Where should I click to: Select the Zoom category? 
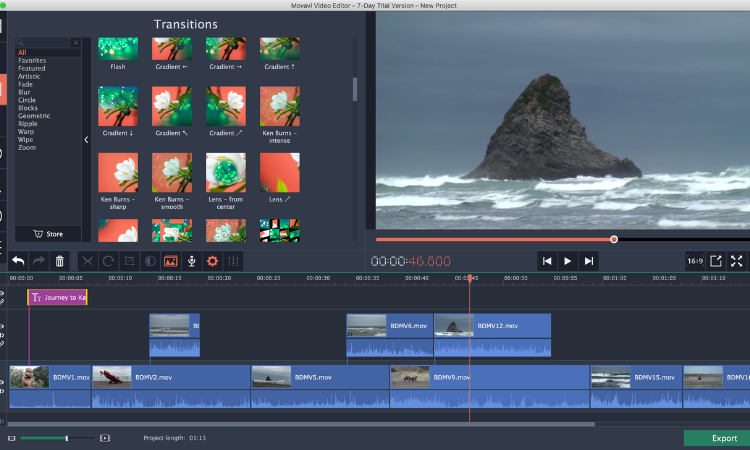[27, 147]
